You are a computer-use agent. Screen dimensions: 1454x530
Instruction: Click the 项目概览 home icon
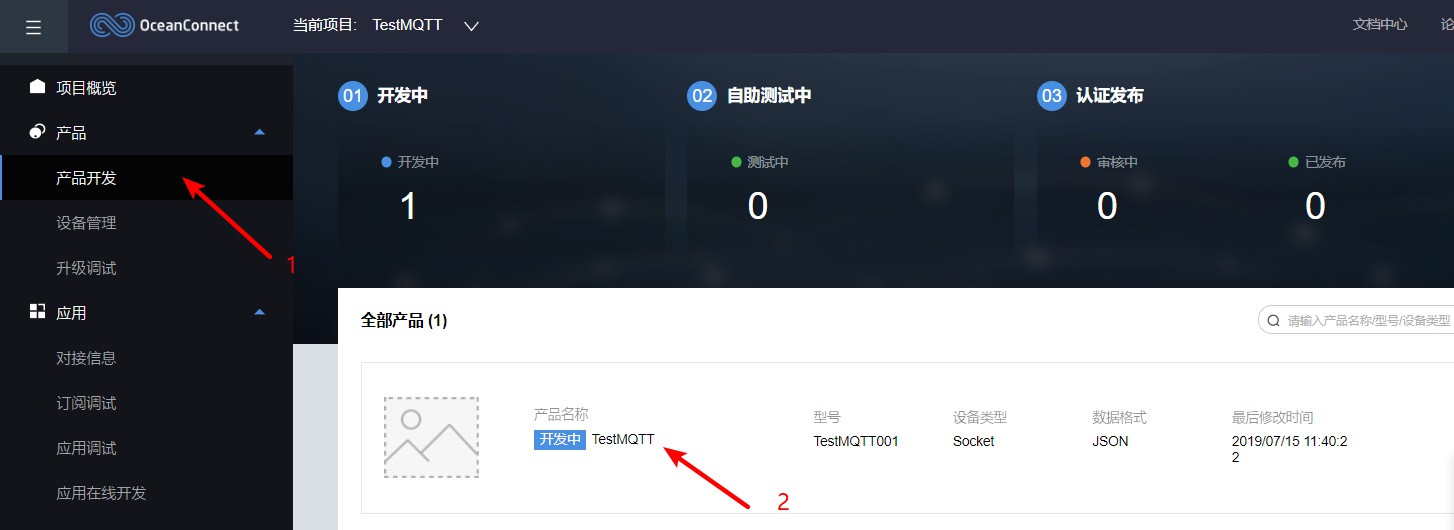pyautogui.click(x=37, y=87)
